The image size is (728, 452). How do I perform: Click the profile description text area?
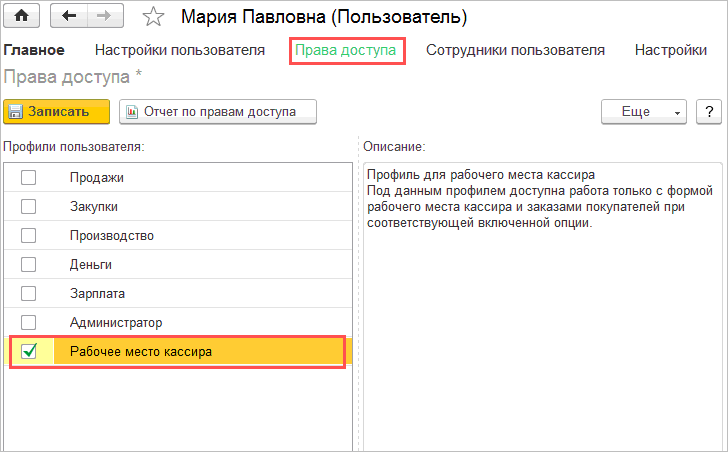coord(541,320)
